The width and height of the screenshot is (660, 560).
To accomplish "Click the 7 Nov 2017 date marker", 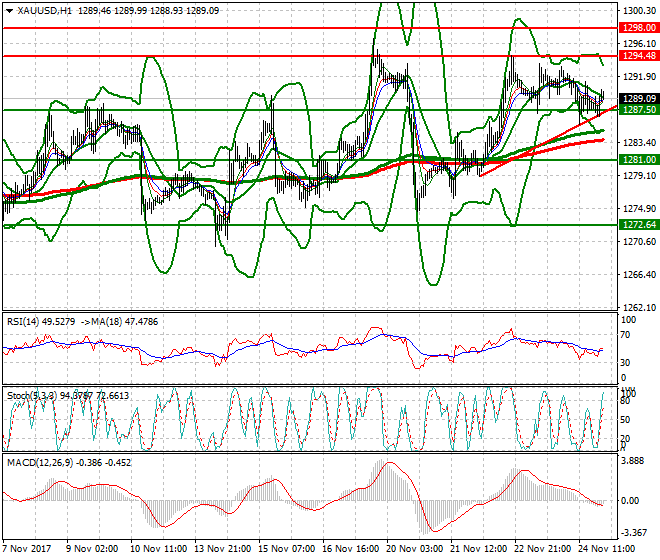I will (x=26, y=551).
